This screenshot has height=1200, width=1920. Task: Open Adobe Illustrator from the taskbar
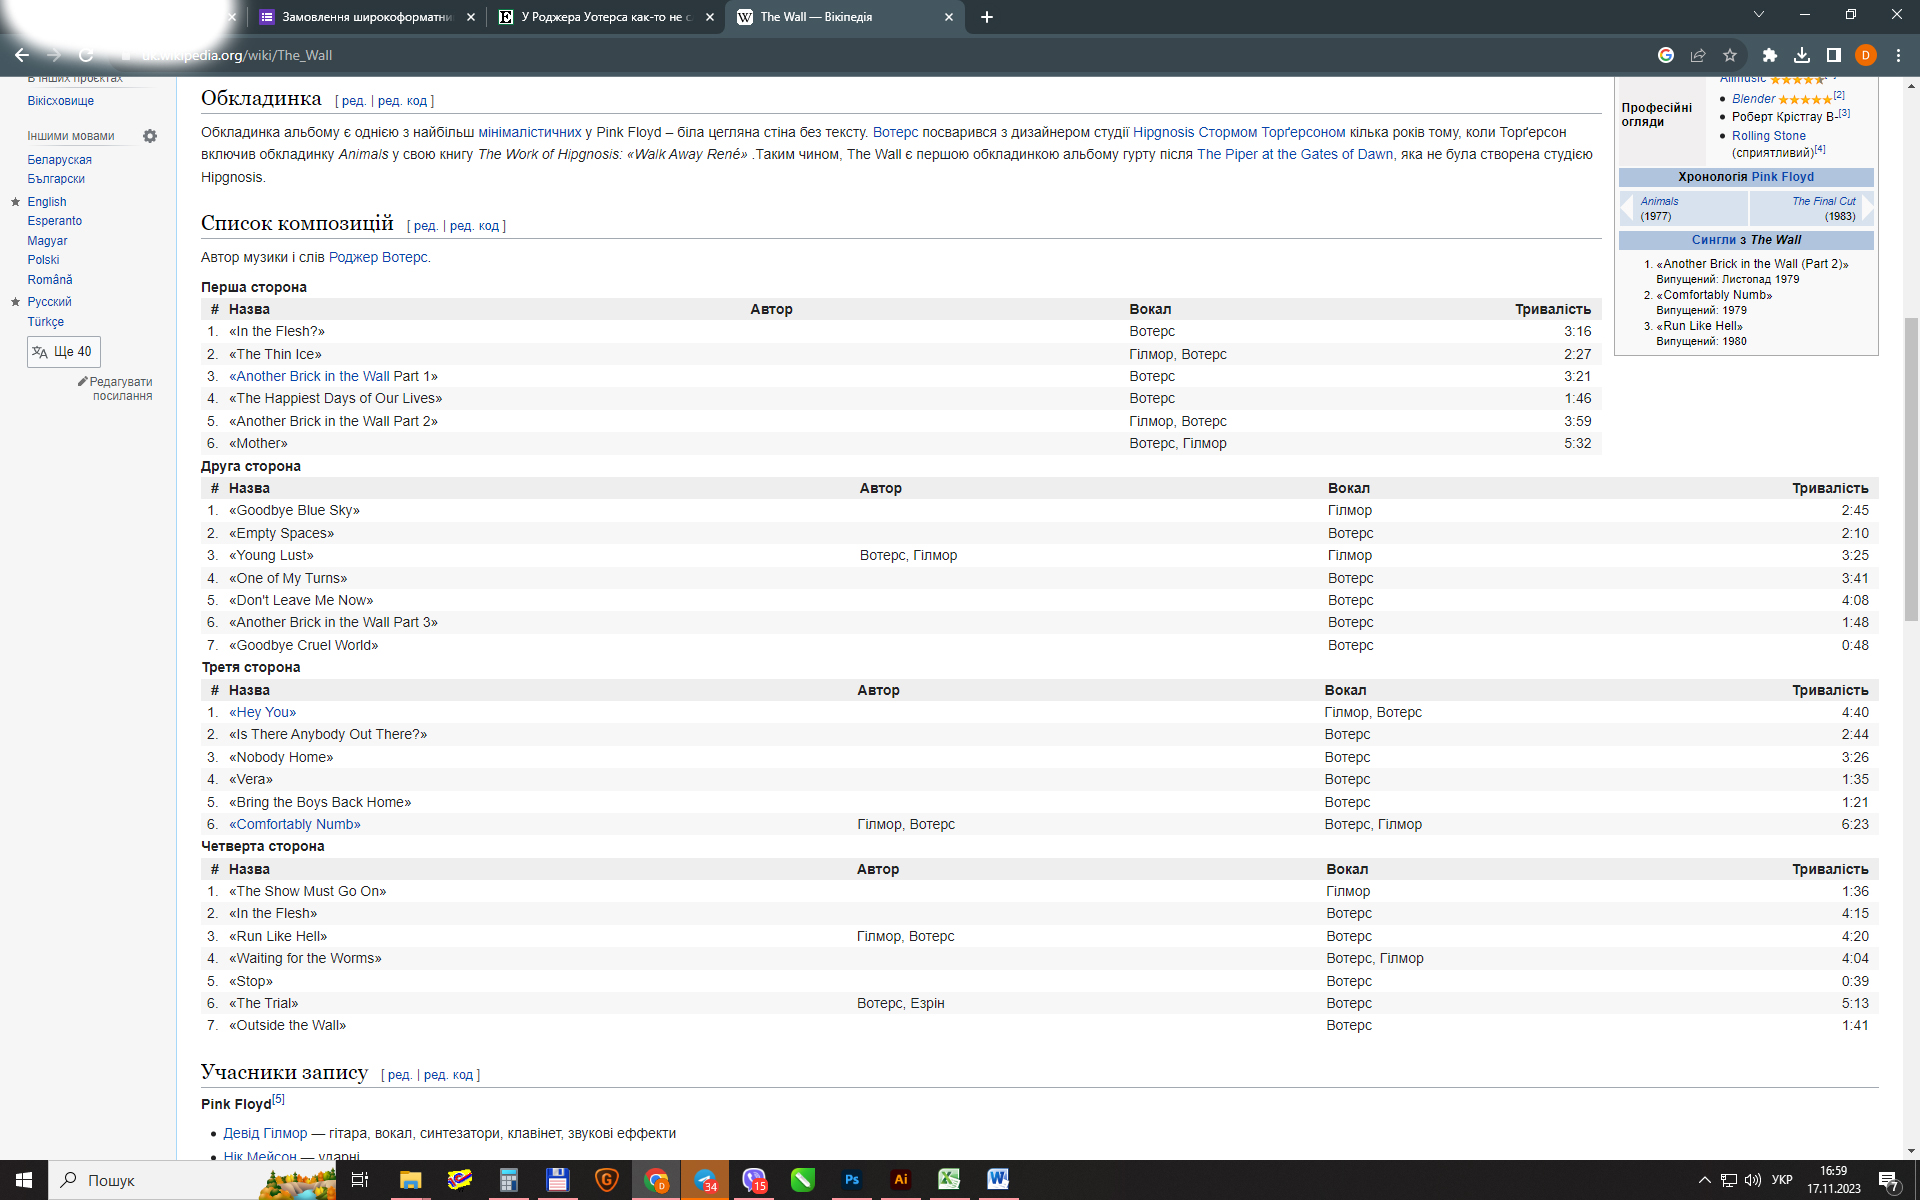tap(900, 1180)
